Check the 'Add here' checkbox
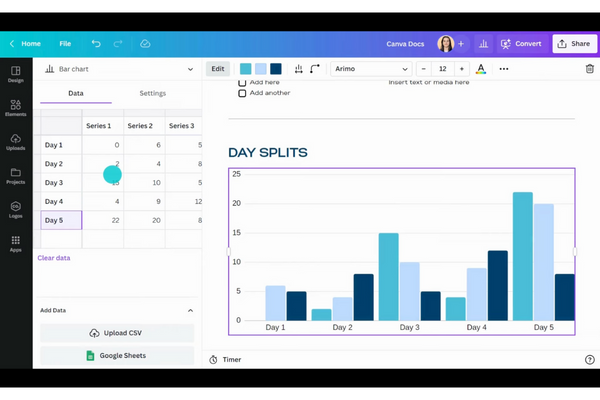The width and height of the screenshot is (600, 400). coord(242,82)
